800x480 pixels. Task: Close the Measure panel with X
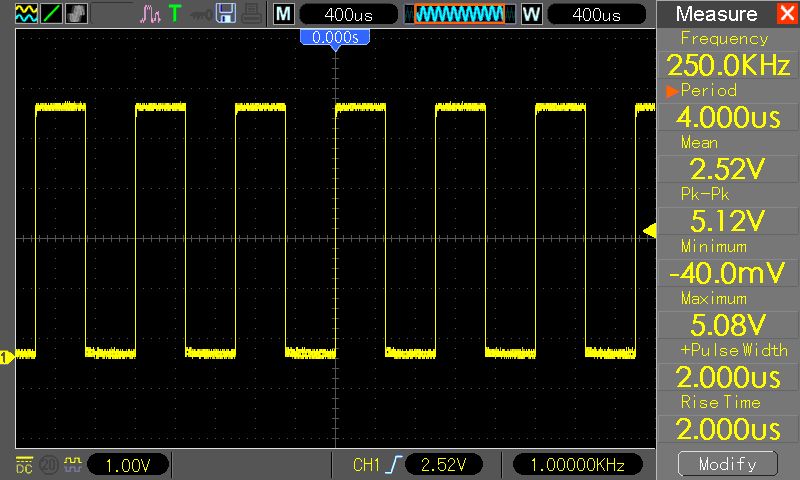click(785, 14)
